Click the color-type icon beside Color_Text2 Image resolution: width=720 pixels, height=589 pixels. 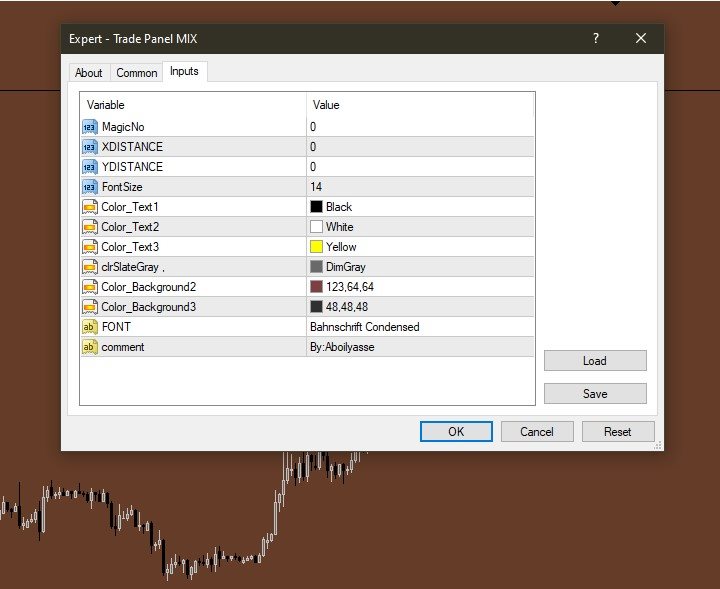(x=90, y=227)
